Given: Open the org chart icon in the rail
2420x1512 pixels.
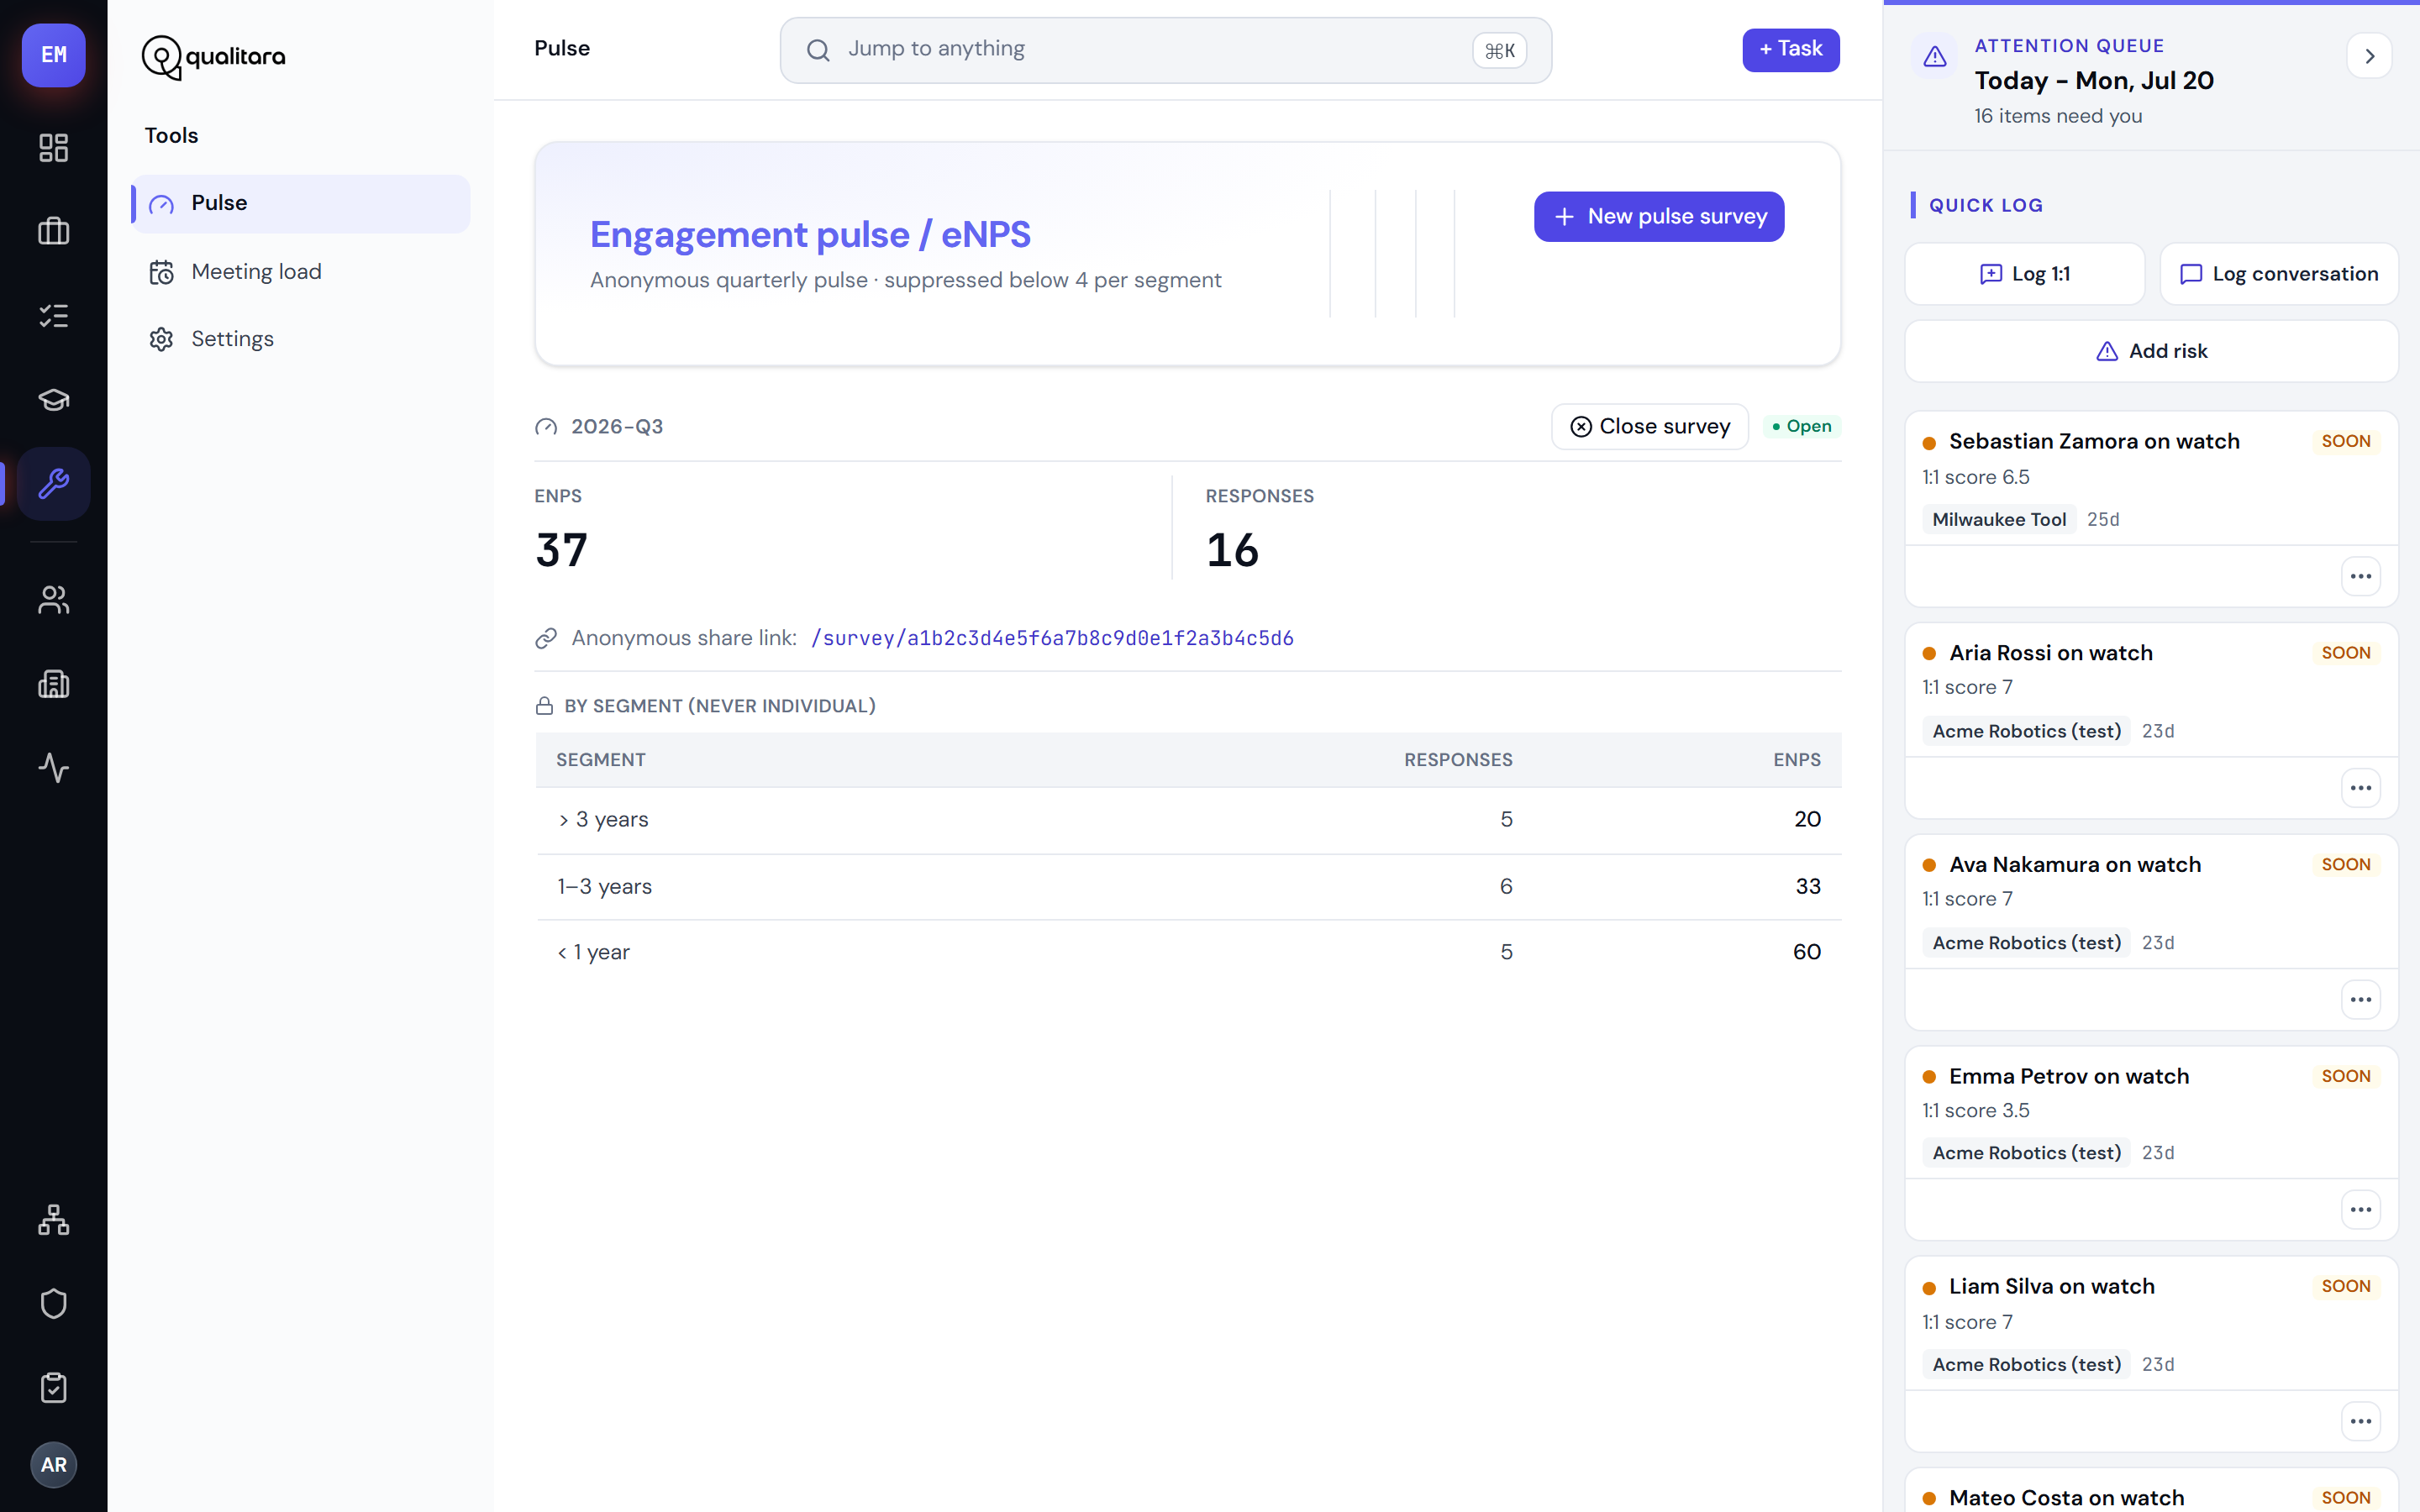Looking at the screenshot, I should [54, 1220].
